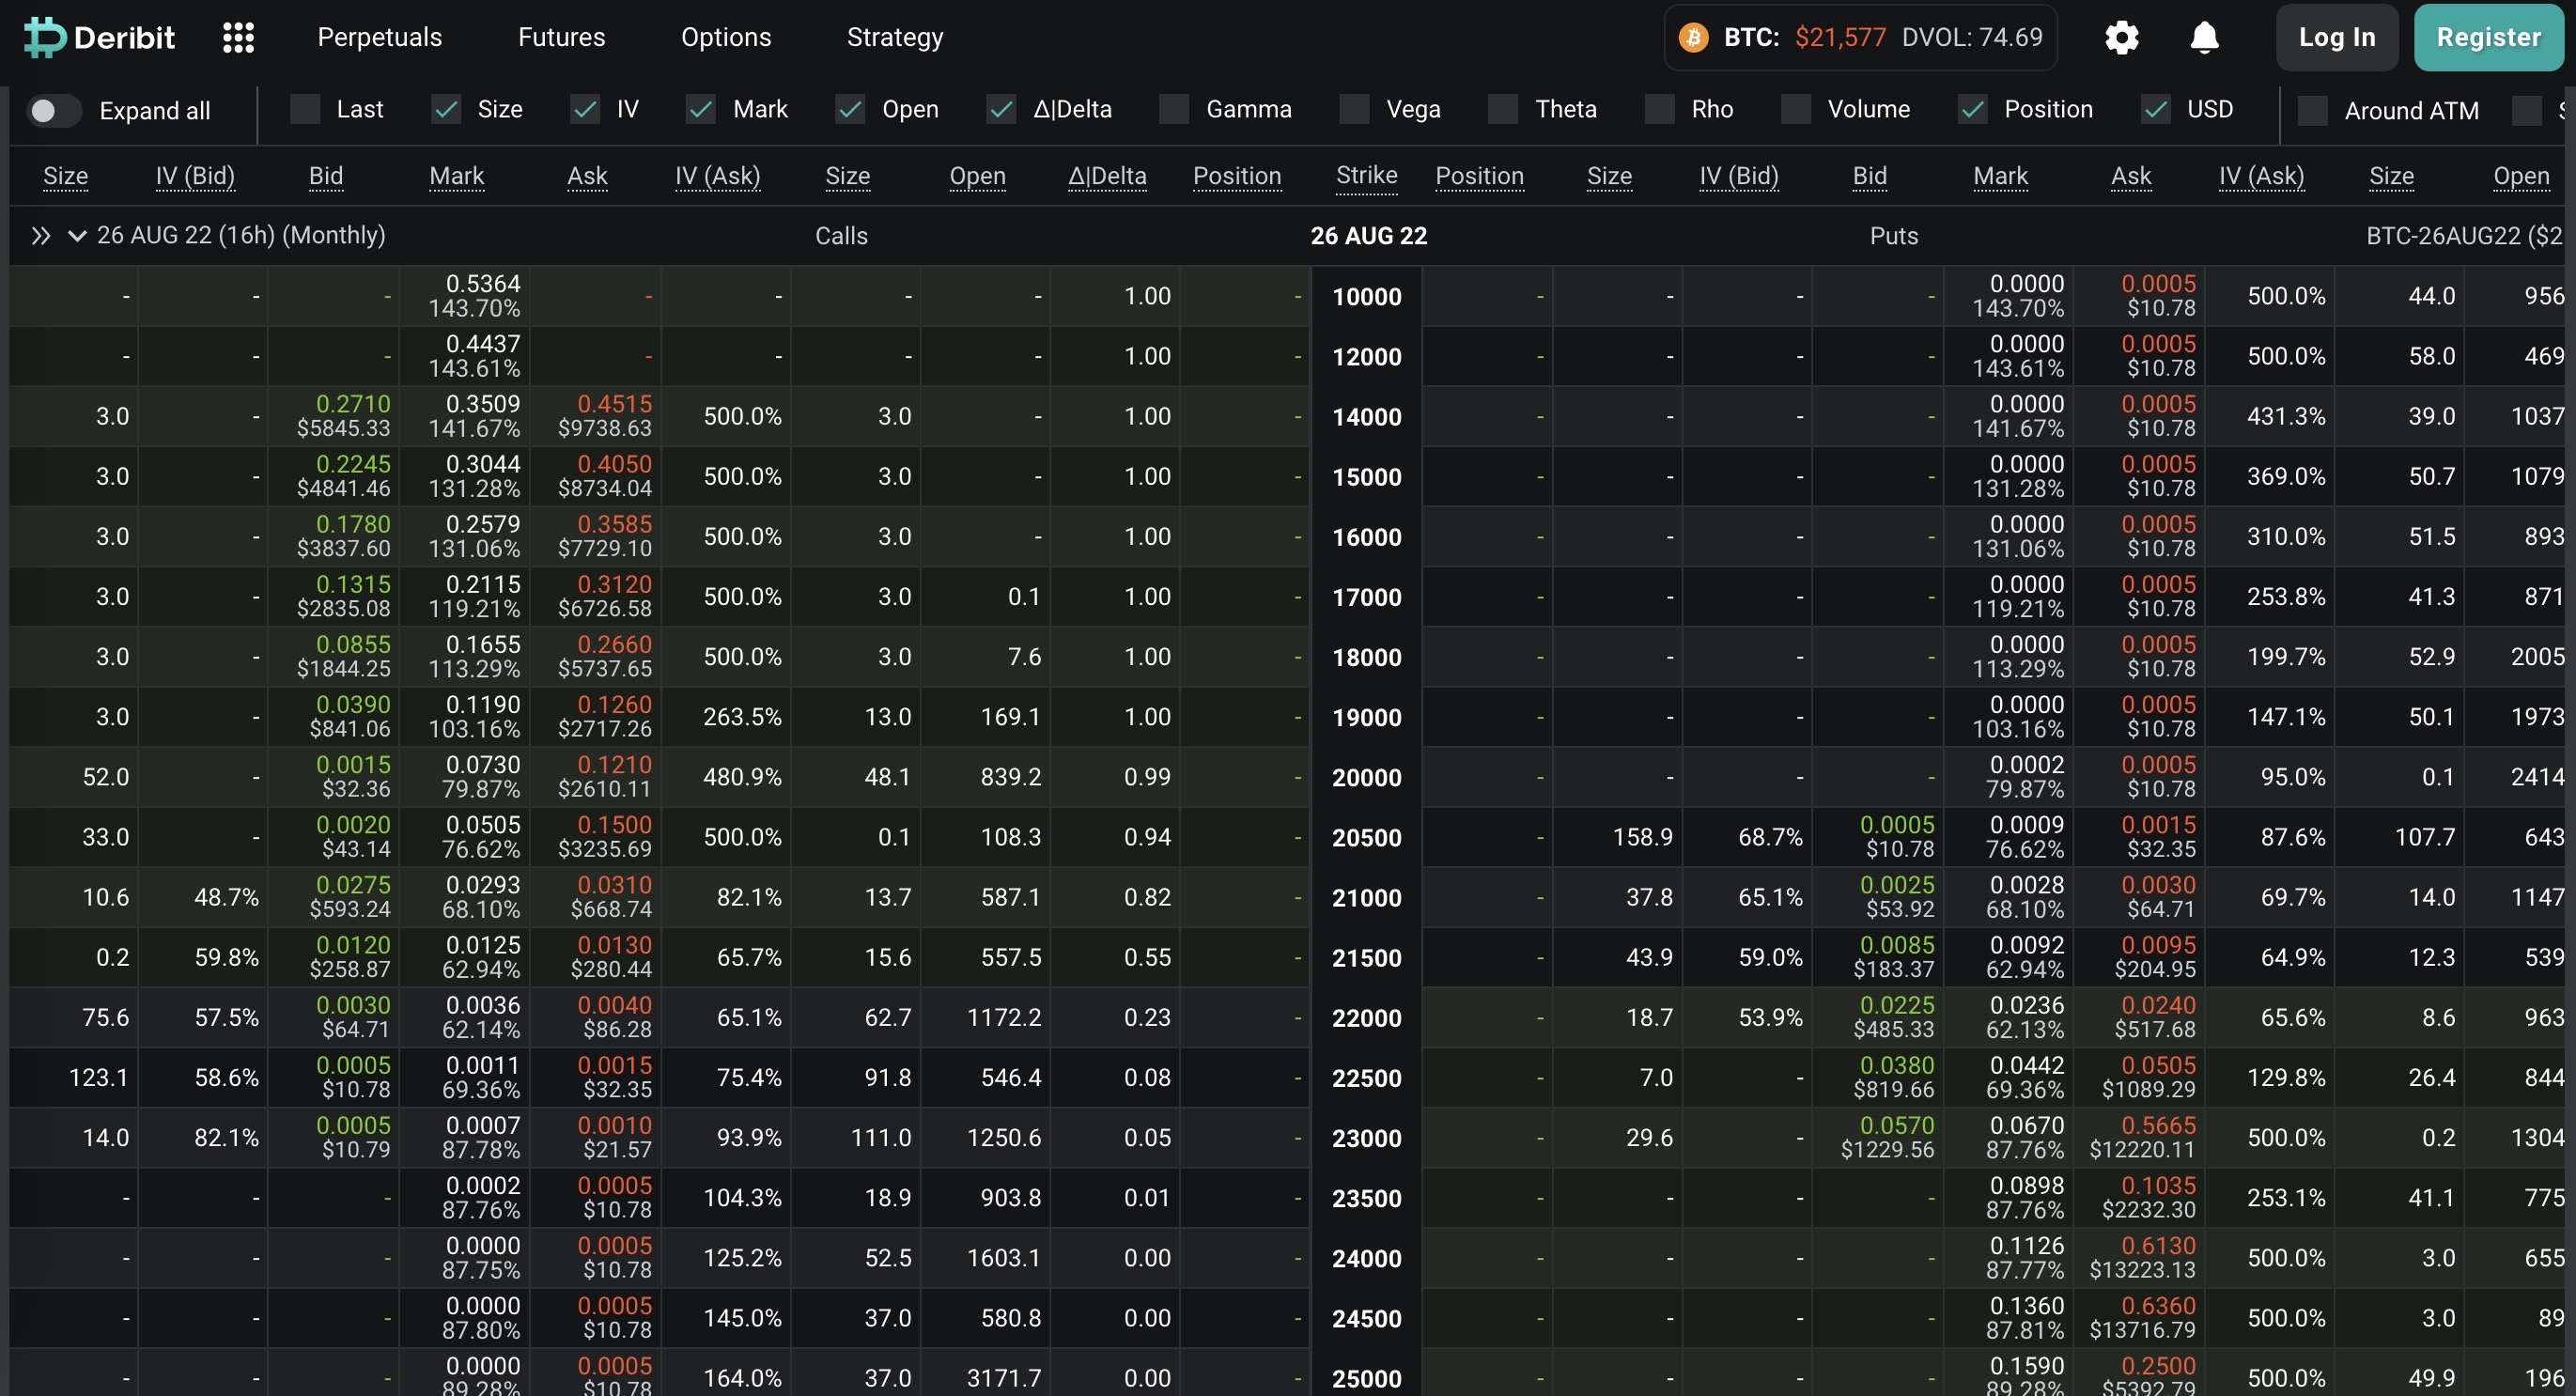Enable the Gamma column checkbox
2576x1396 pixels.
(x=1174, y=109)
